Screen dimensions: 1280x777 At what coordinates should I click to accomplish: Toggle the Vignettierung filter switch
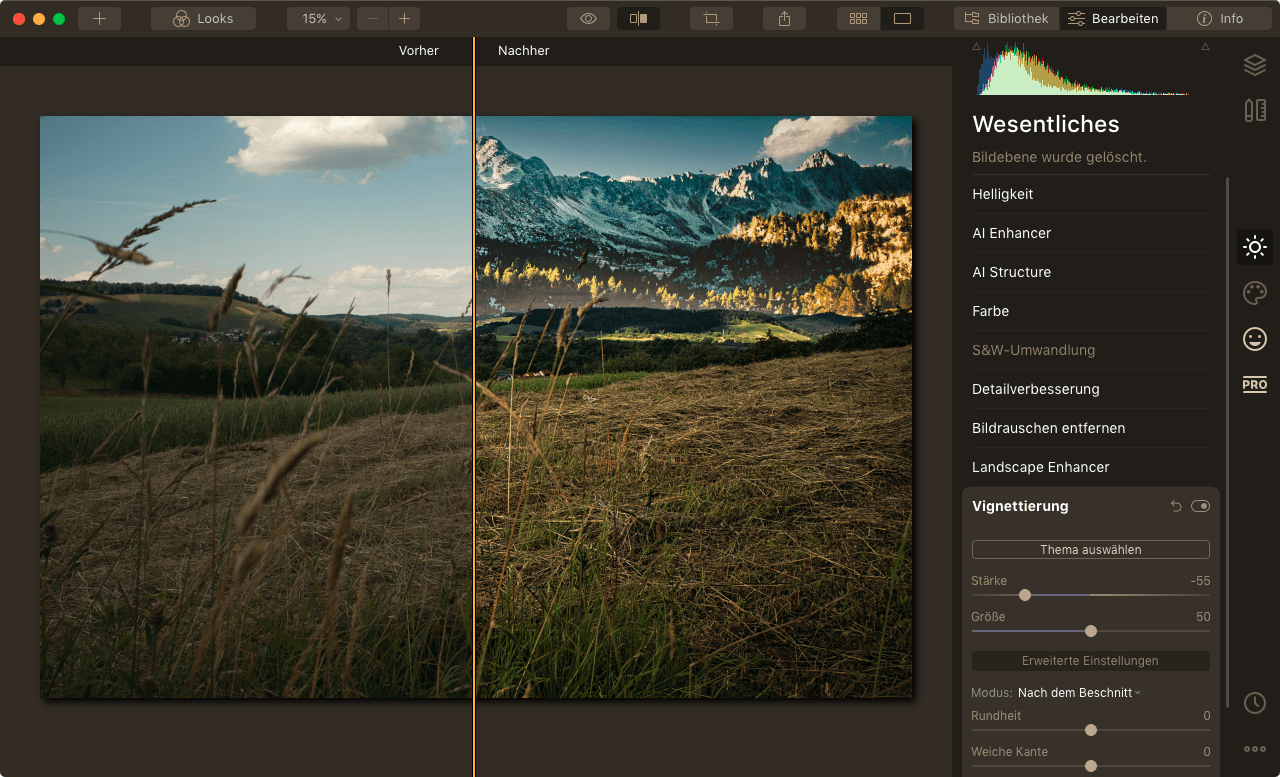[1200, 506]
